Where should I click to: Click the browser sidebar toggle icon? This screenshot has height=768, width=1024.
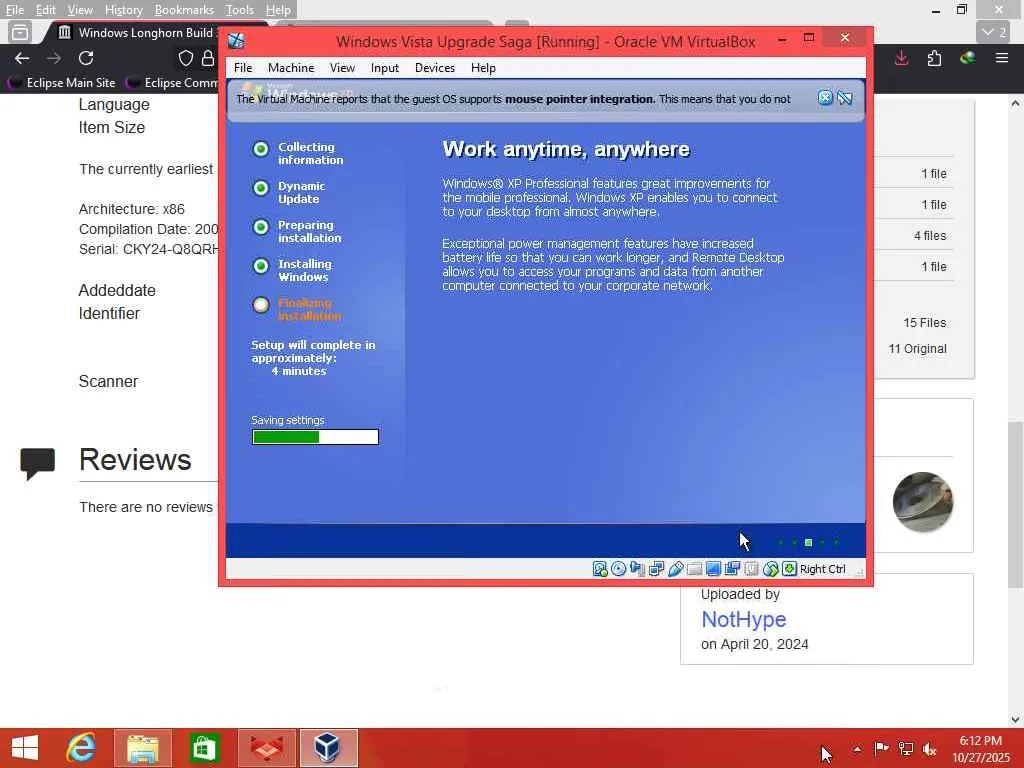click(x=20, y=31)
